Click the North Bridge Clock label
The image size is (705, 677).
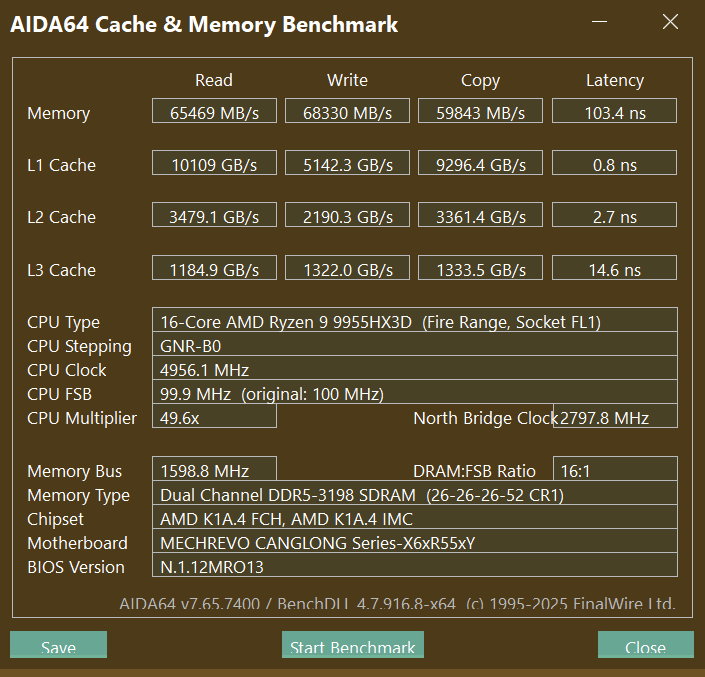(486, 419)
